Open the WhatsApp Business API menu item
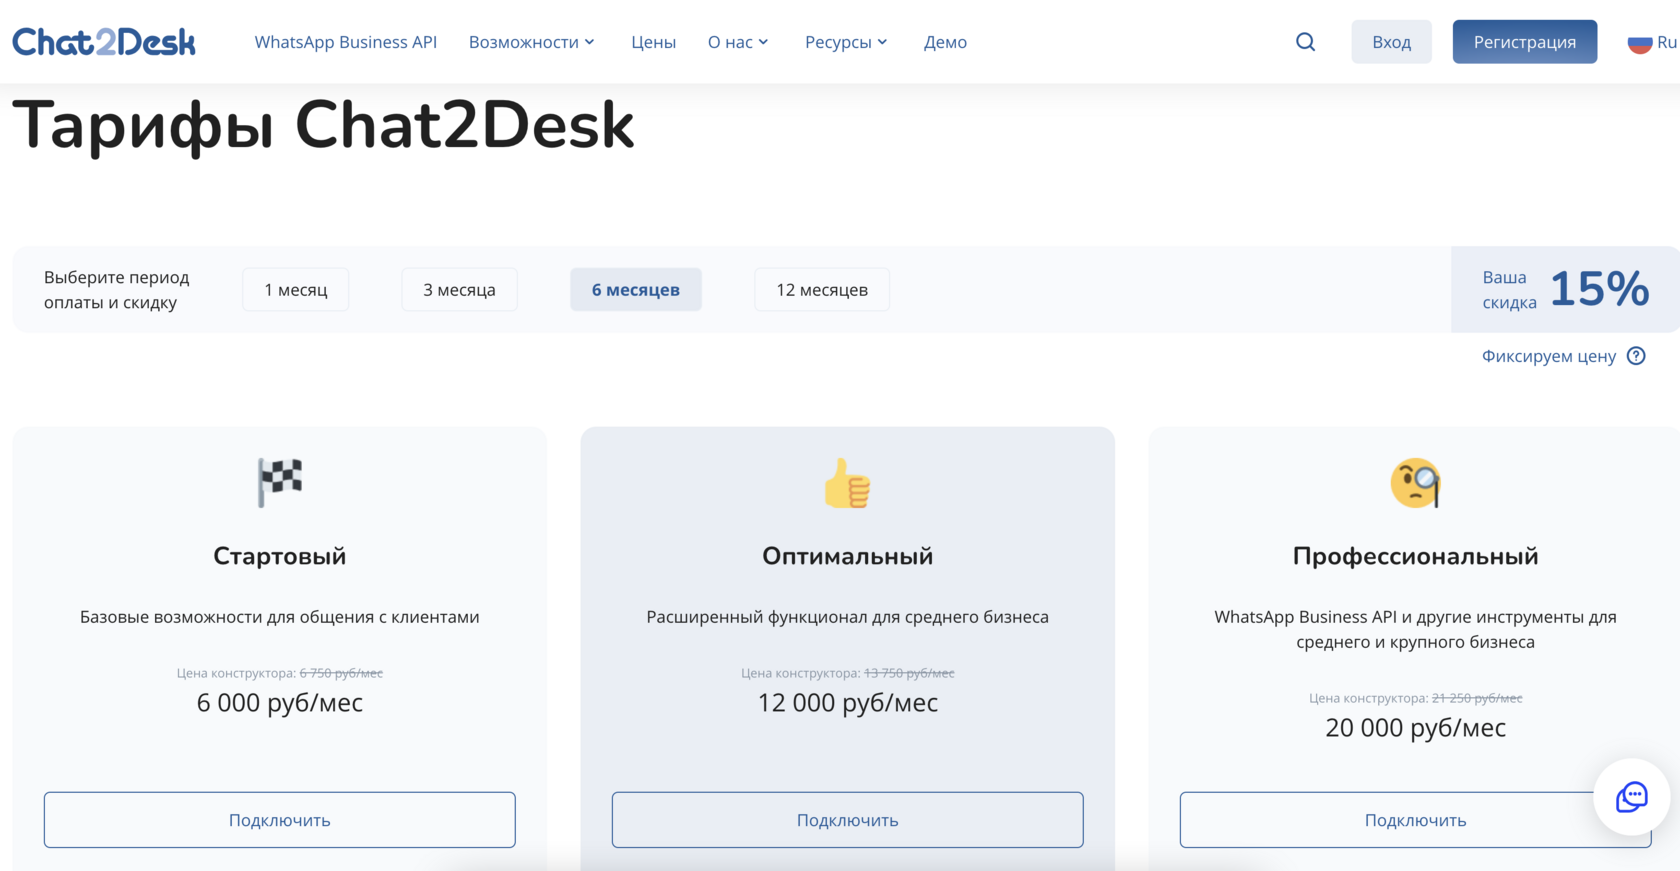 pos(346,42)
